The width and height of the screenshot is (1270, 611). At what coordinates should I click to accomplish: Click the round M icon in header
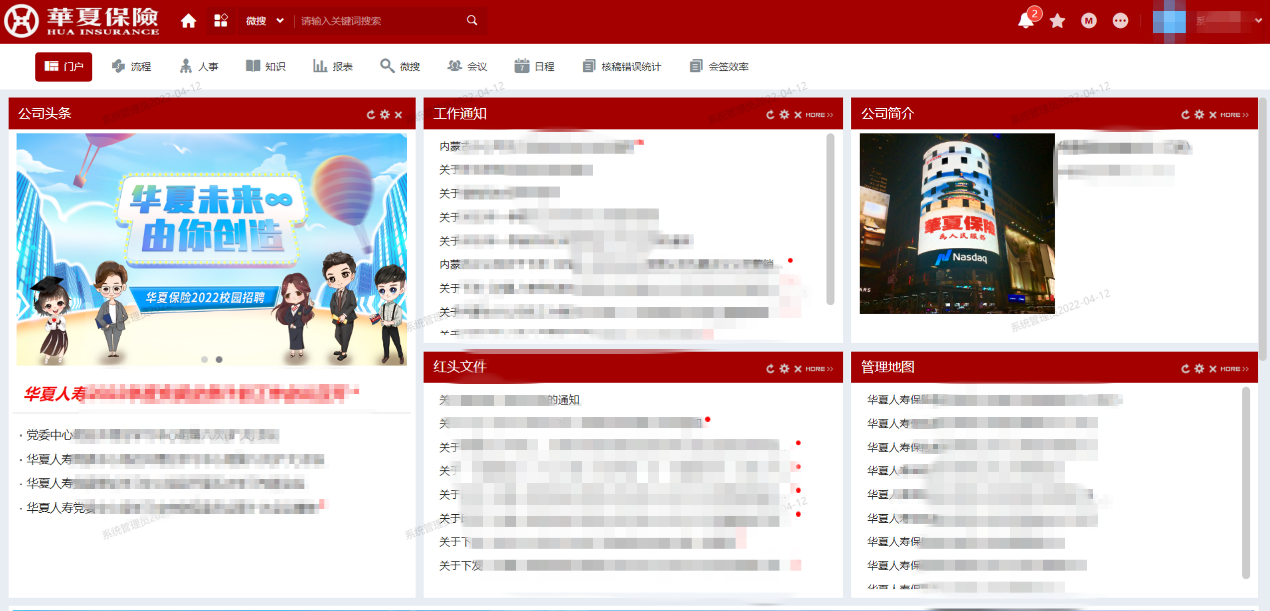pyautogui.click(x=1089, y=21)
